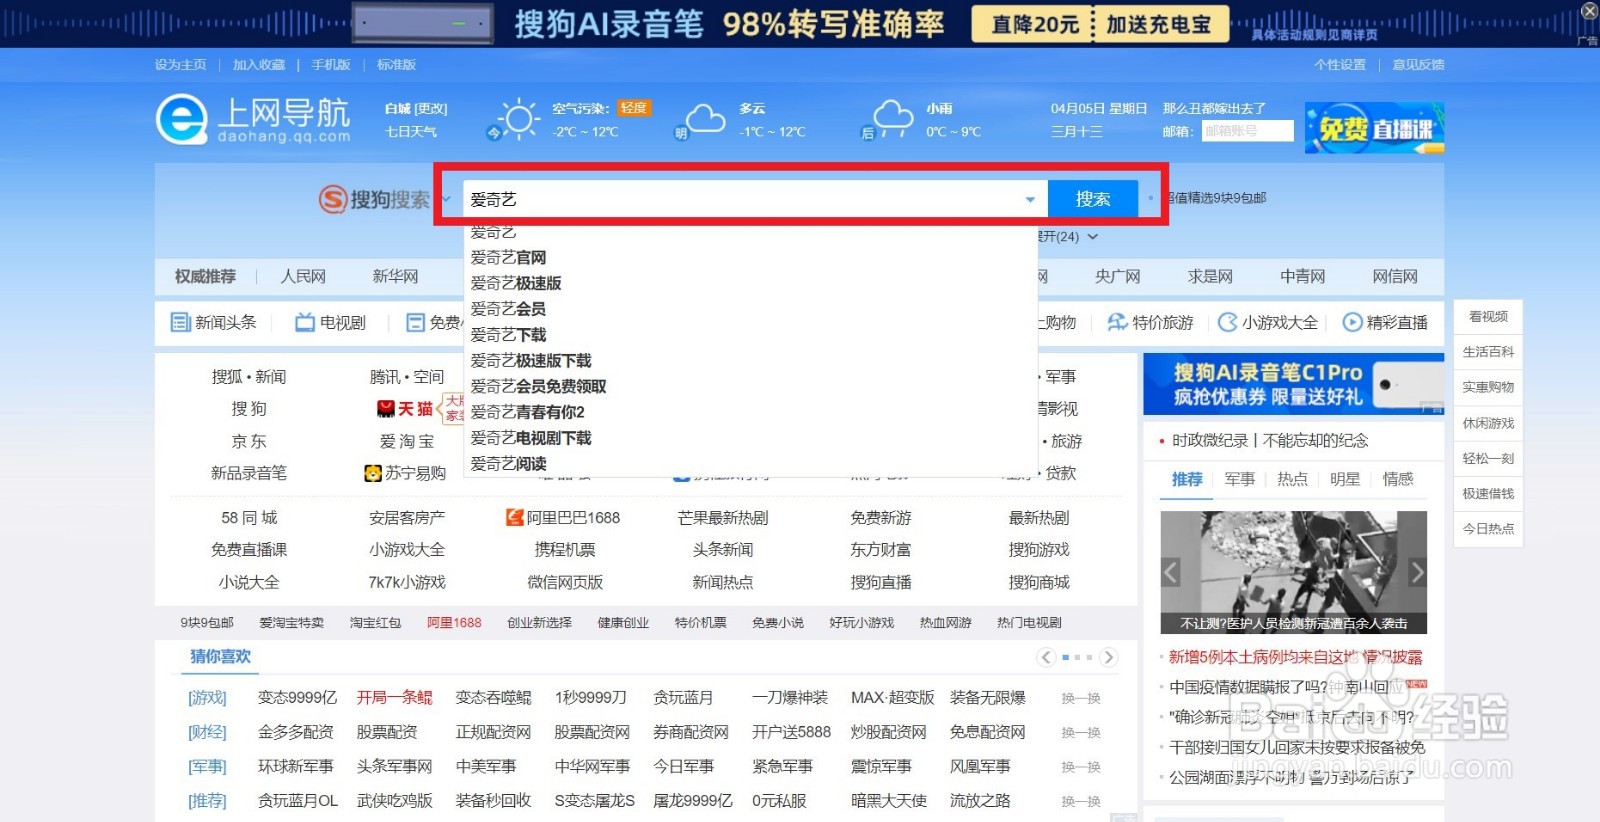Screen dimensions: 1600x822
Task: Open 搜狗AI录音笔C1Pro ad banner
Action: 1294,384
